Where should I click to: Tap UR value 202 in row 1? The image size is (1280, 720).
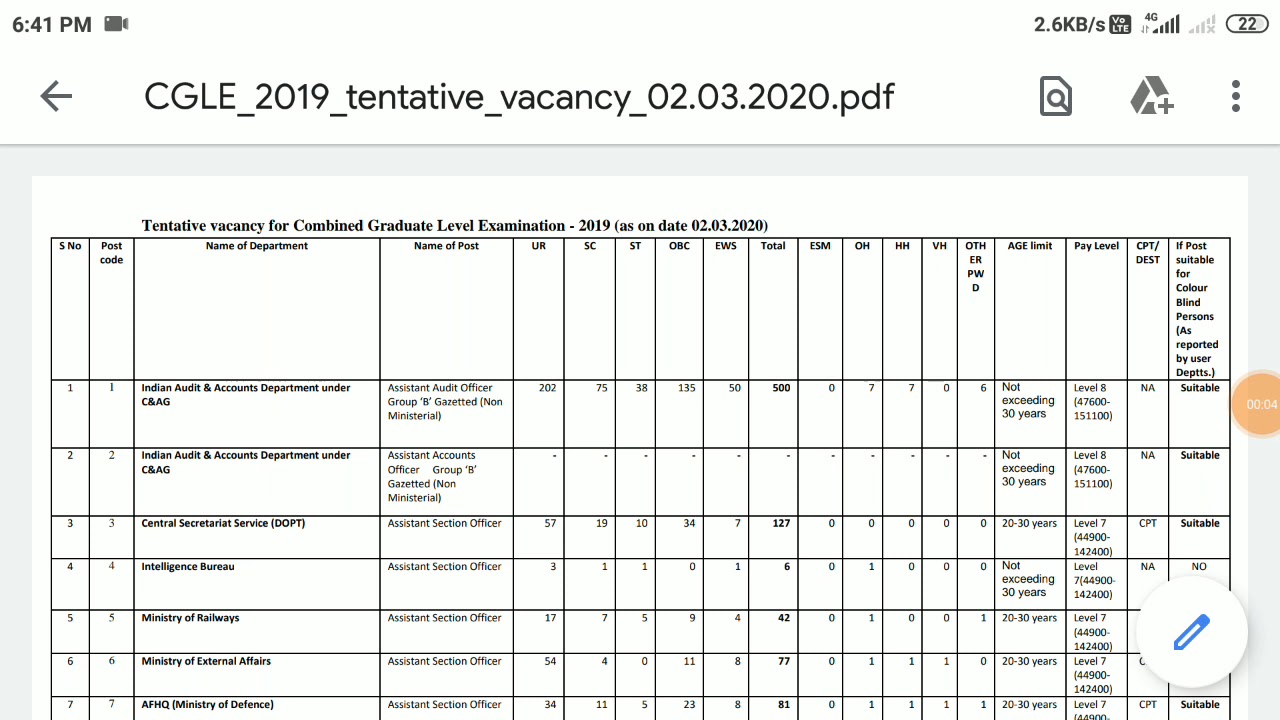(547, 388)
